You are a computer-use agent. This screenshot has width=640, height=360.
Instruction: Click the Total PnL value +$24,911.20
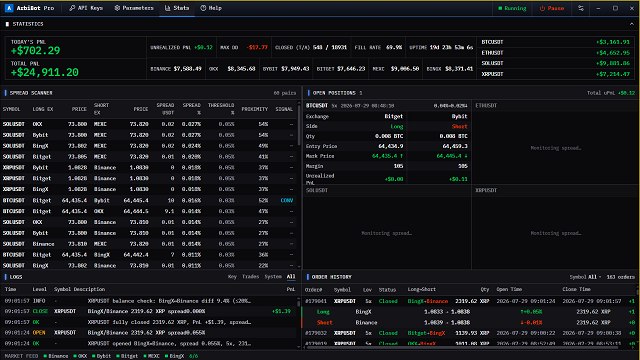[44, 72]
